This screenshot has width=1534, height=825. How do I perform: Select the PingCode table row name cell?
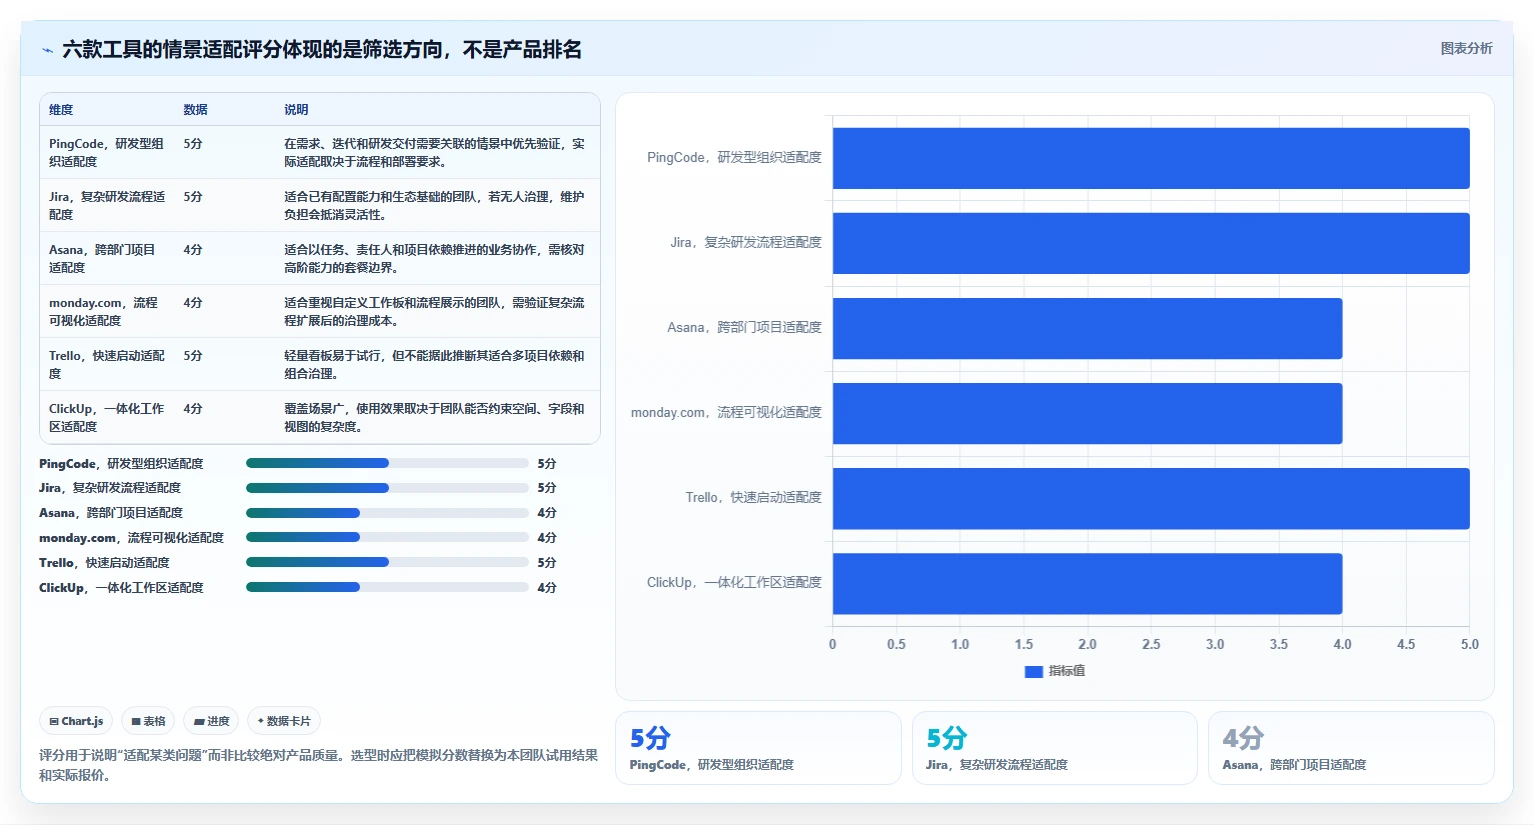click(107, 152)
